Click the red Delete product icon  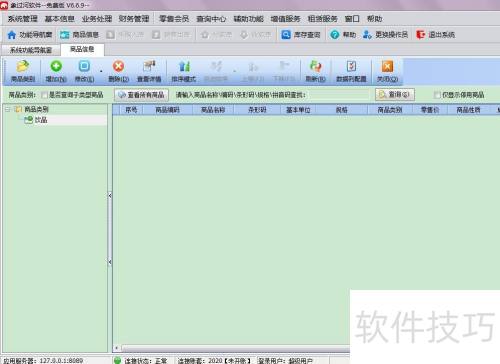point(118,66)
